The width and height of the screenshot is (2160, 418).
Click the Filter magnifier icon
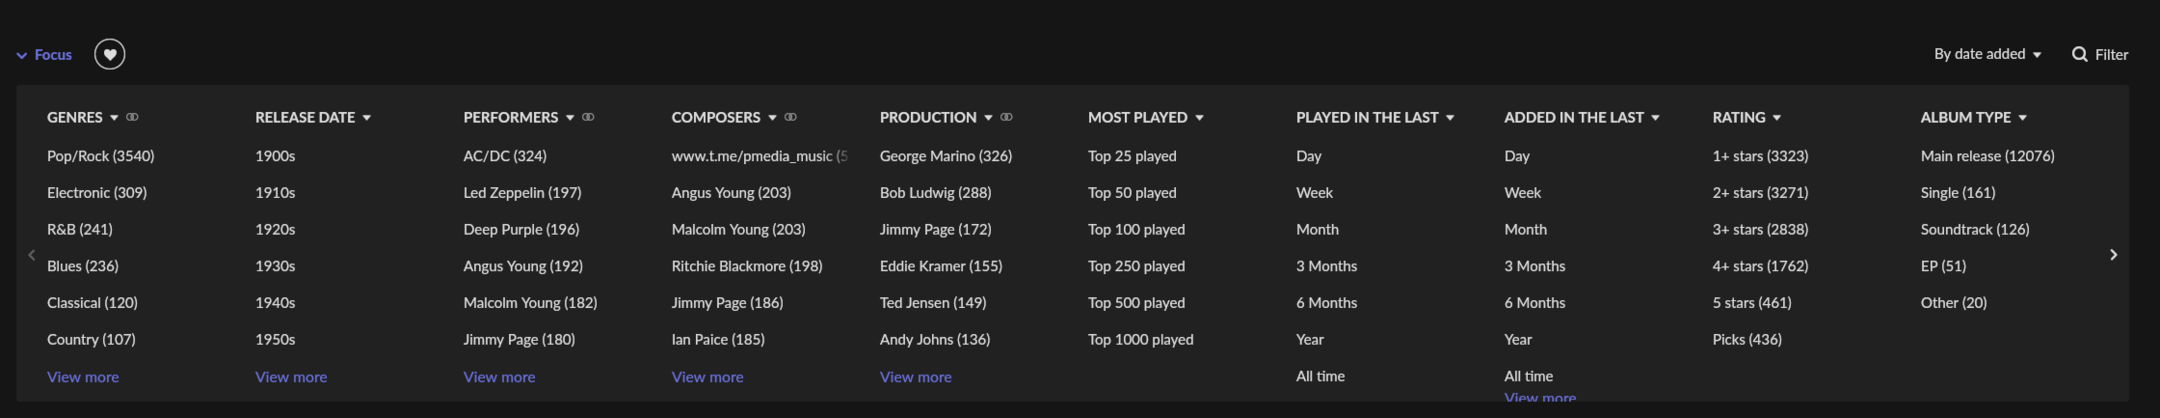pyautogui.click(x=2079, y=54)
